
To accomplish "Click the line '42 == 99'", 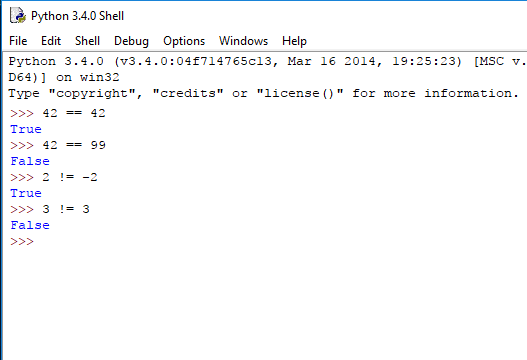I will pyautogui.click(x=74, y=145).
